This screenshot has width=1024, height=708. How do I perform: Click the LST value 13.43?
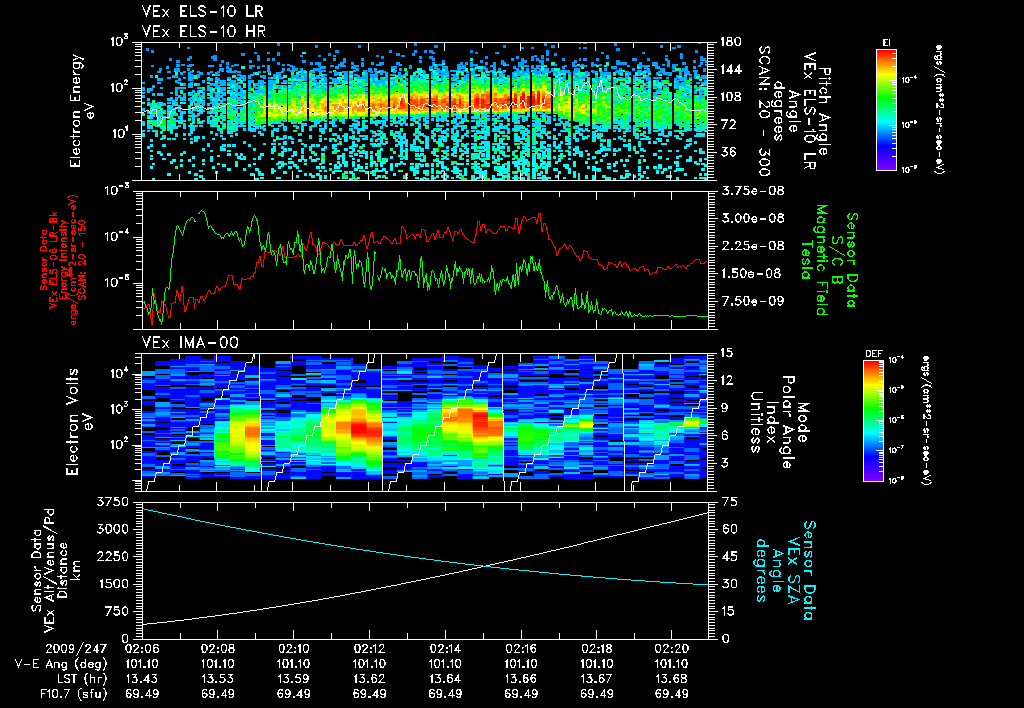click(x=142, y=679)
